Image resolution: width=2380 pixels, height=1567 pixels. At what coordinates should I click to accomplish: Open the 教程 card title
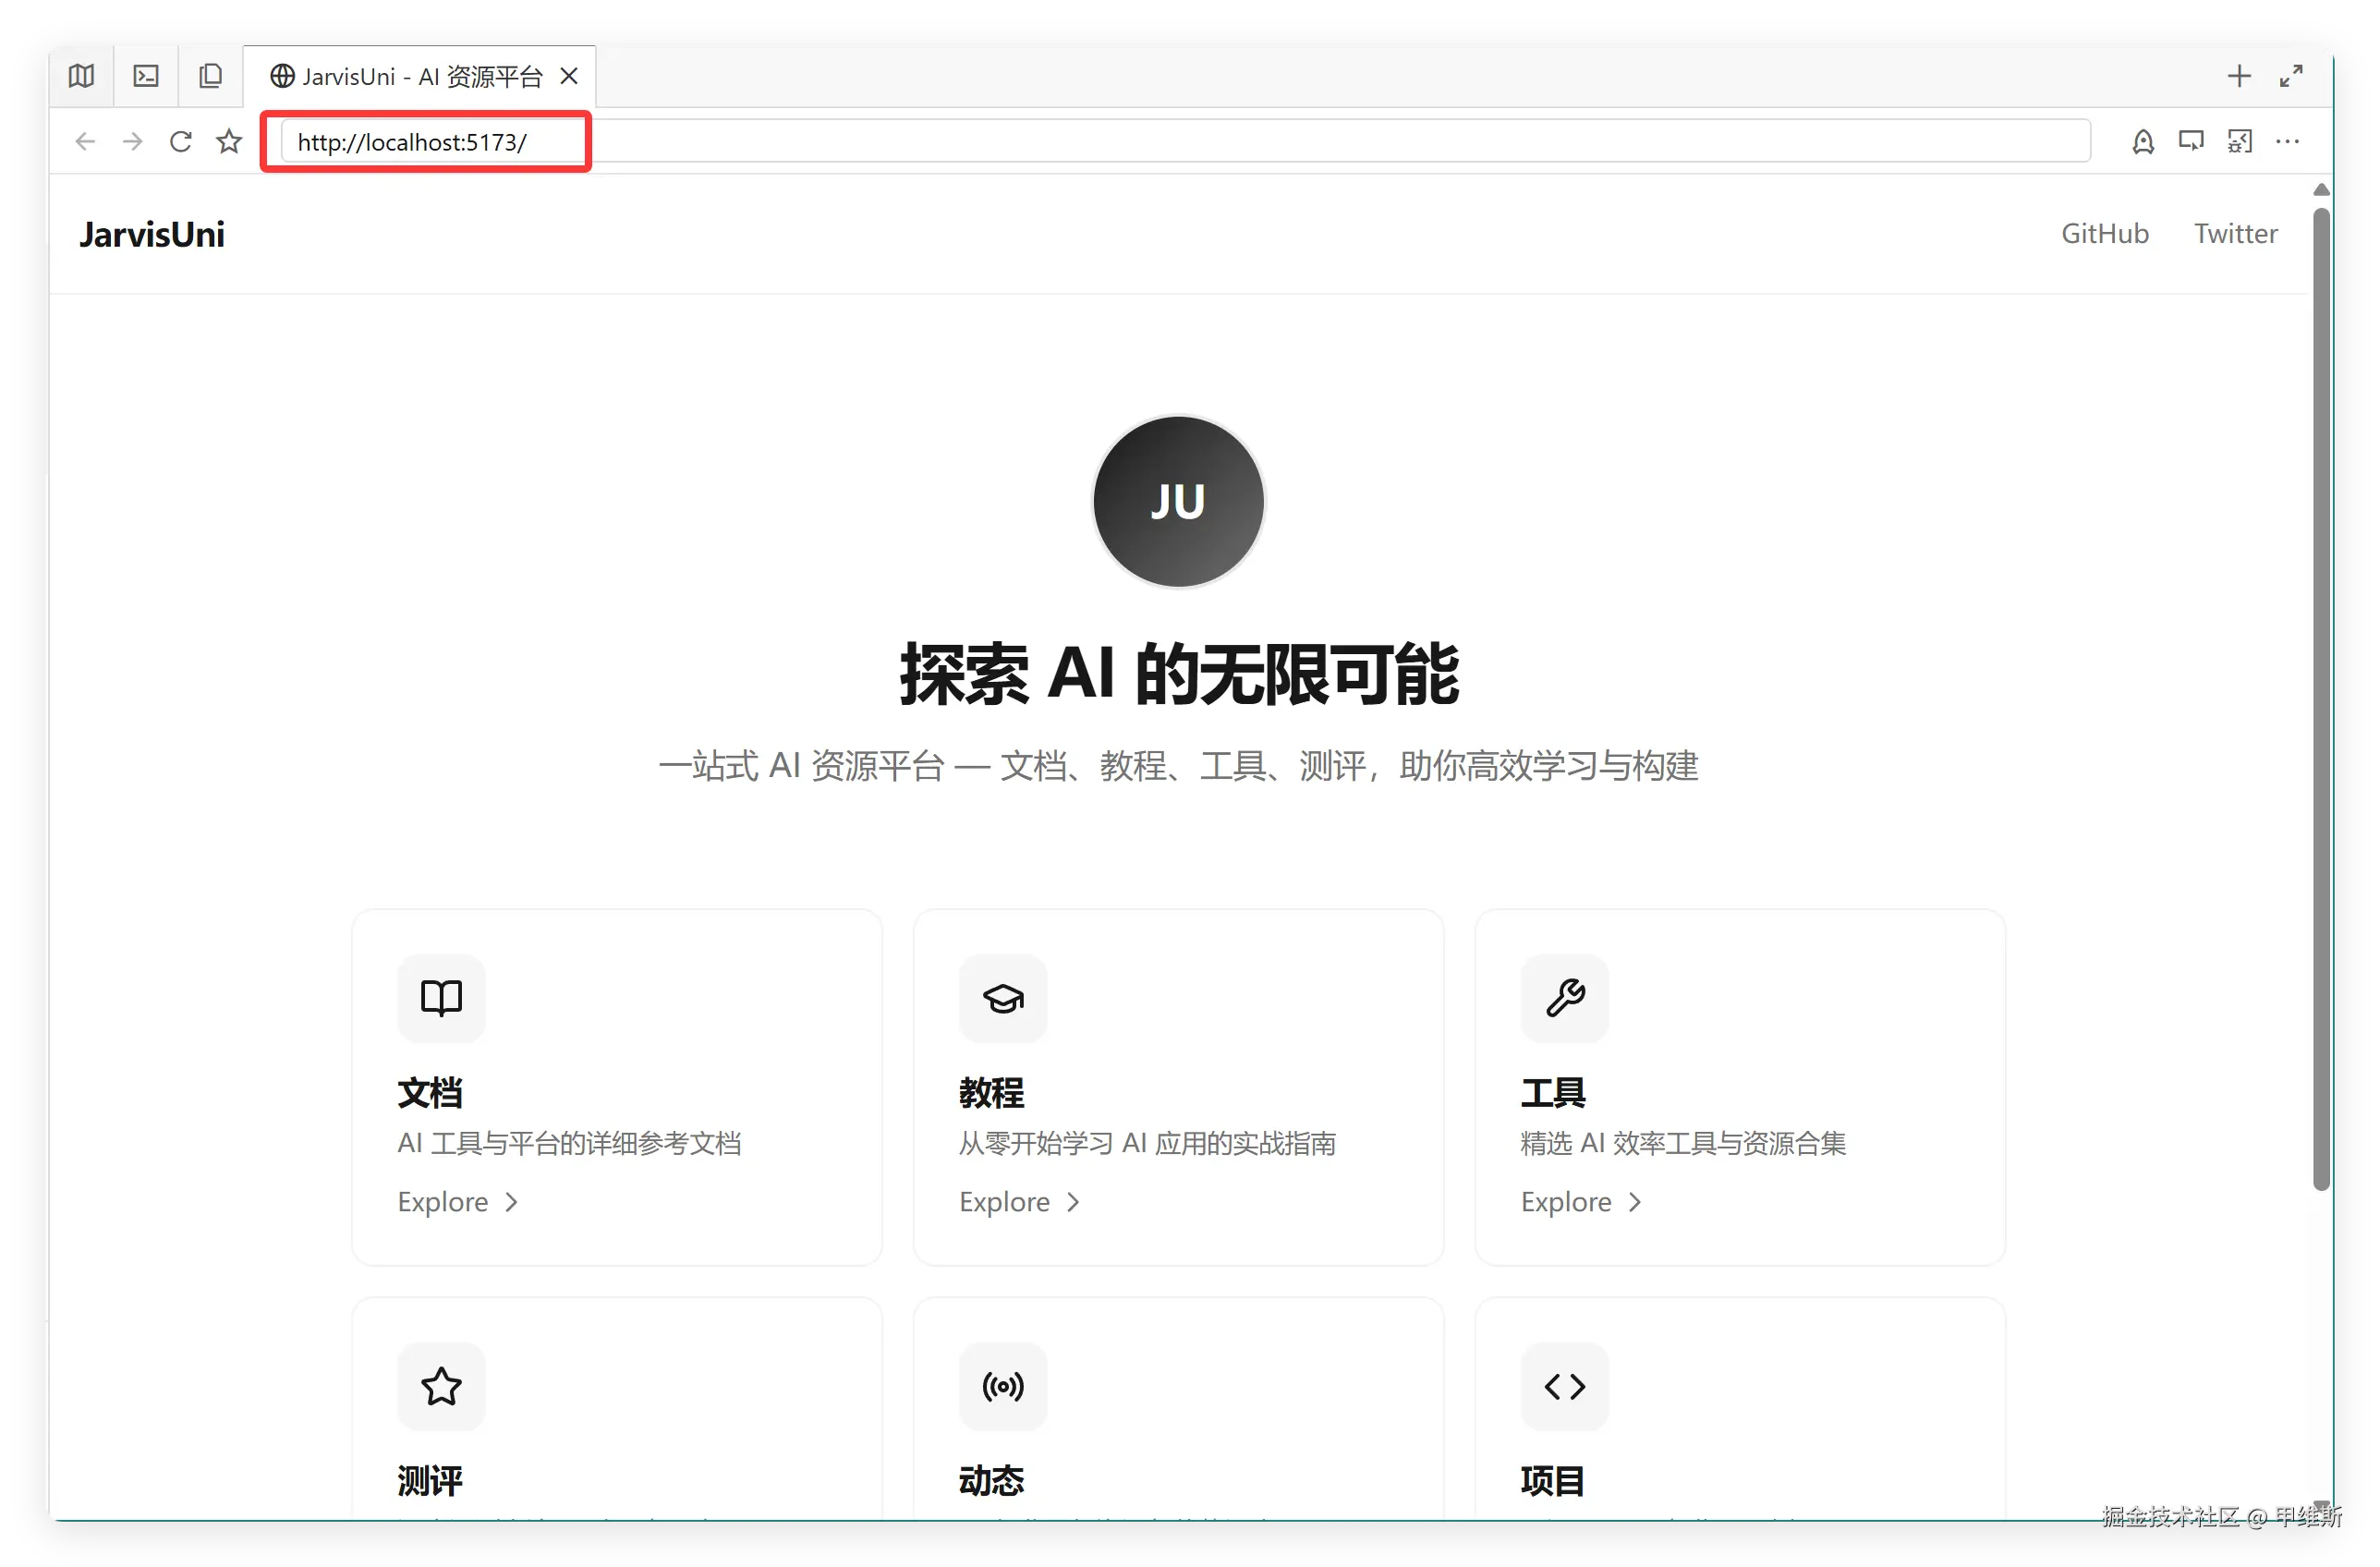(x=992, y=1093)
